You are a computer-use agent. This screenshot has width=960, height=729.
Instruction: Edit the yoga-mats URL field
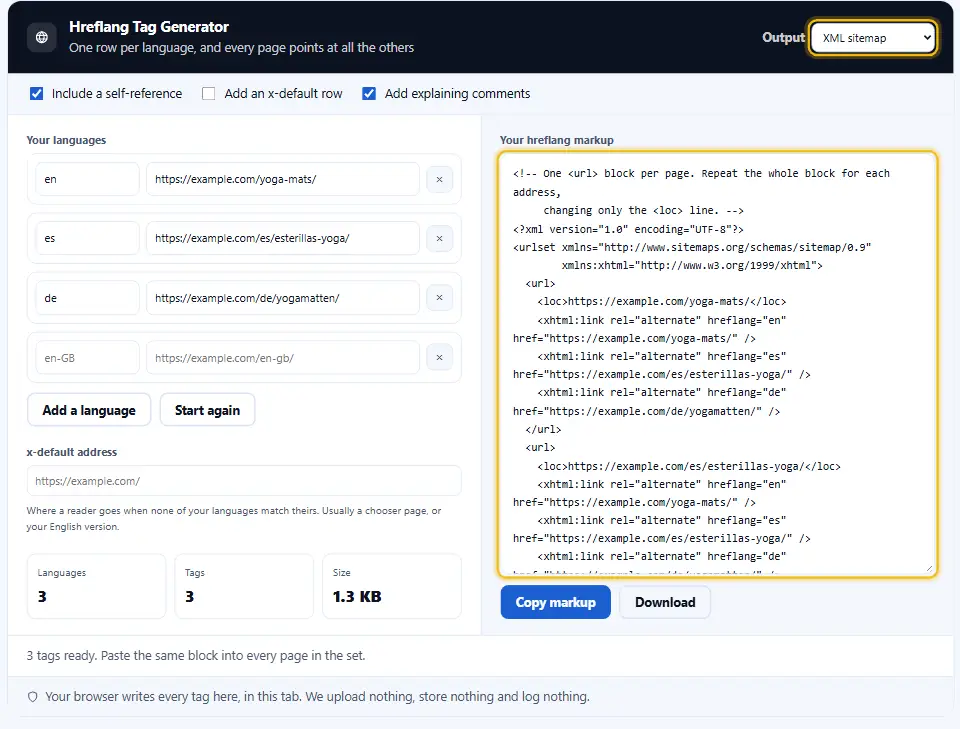click(283, 179)
